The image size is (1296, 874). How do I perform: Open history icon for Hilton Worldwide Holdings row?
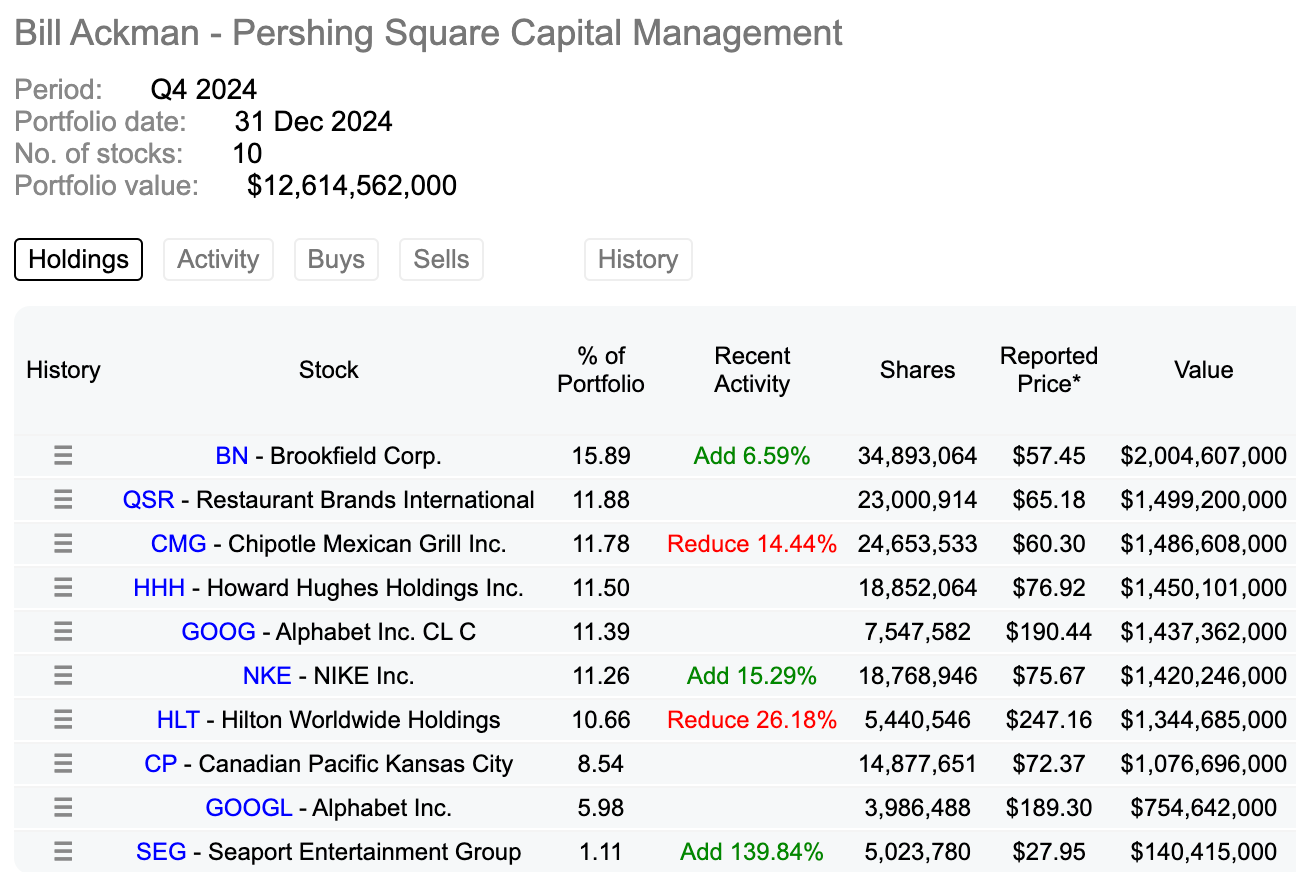pyautogui.click(x=63, y=720)
